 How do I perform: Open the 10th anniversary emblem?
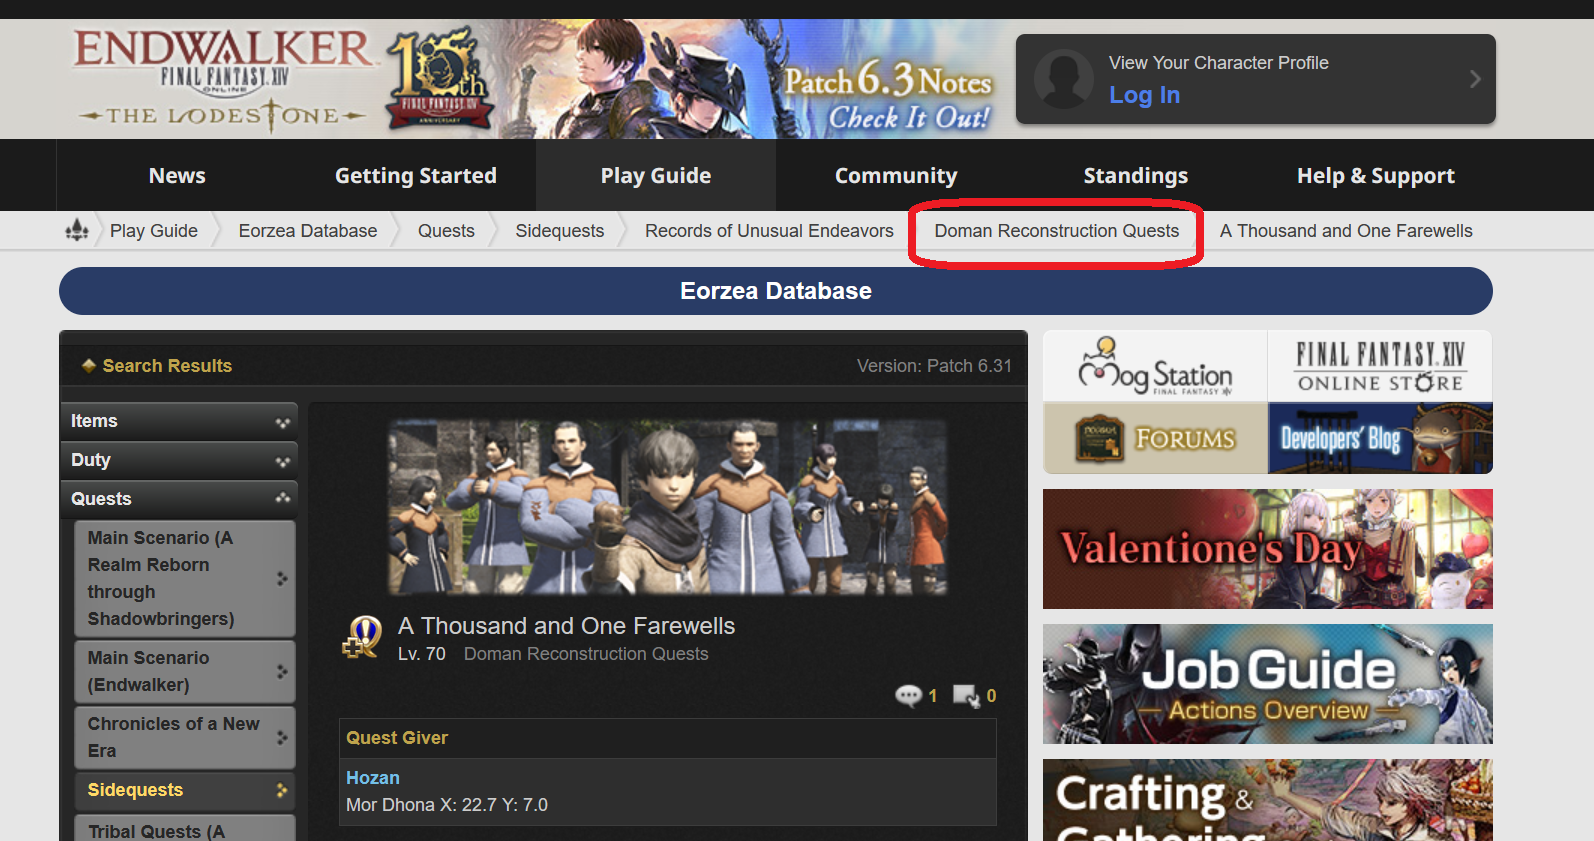pyautogui.click(x=439, y=80)
